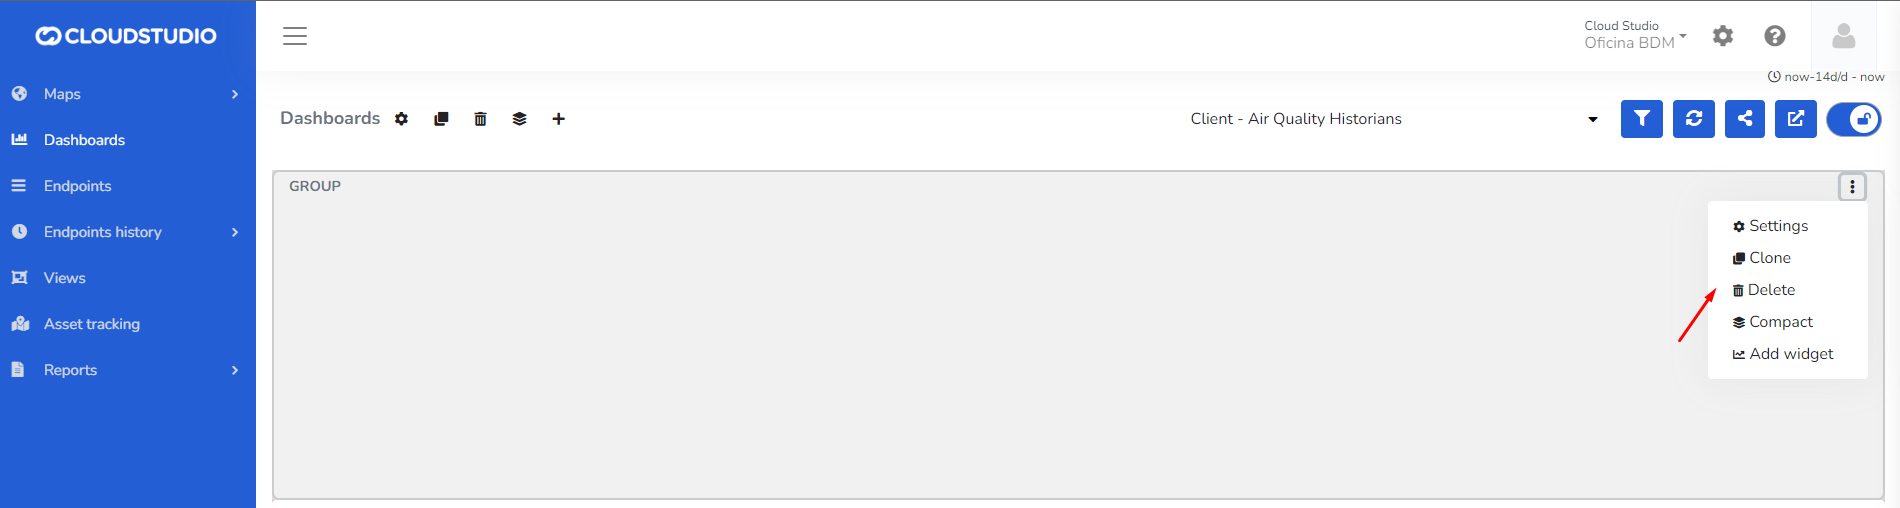The width and height of the screenshot is (1900, 508).
Task: Click the compact layers icon beside Dashboards
Action: pos(519,119)
